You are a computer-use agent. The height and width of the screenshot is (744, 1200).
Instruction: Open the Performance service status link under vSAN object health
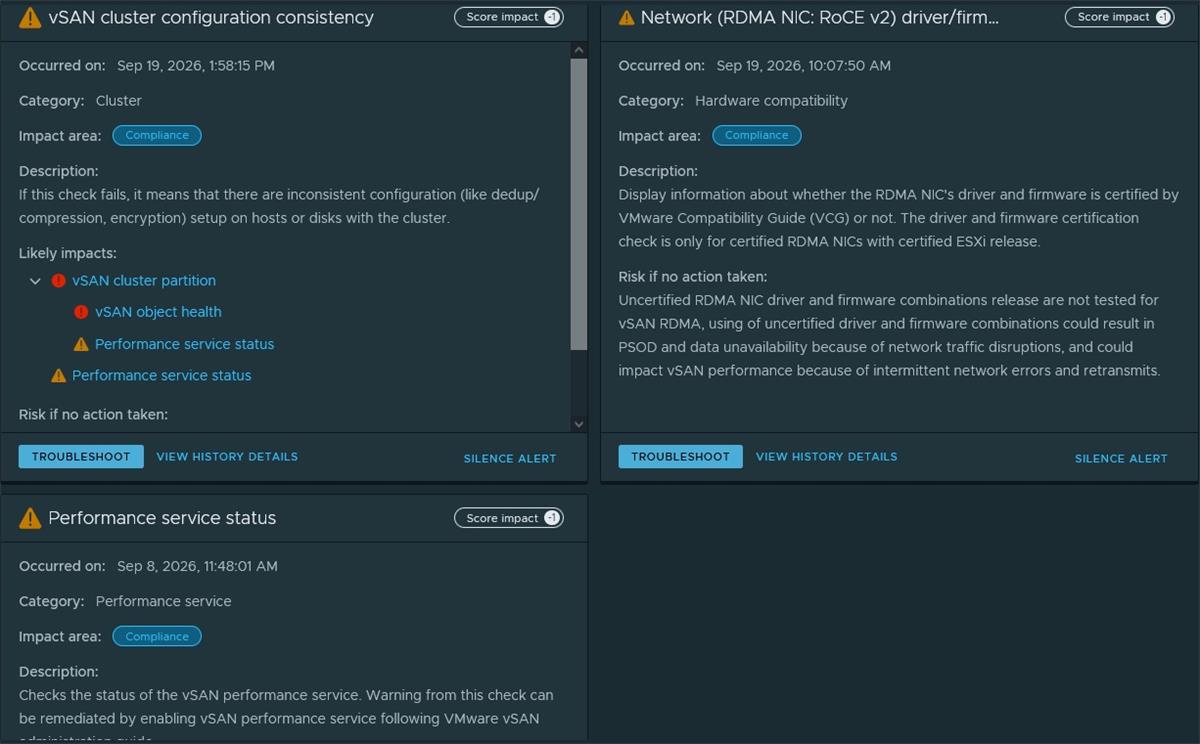(x=184, y=344)
